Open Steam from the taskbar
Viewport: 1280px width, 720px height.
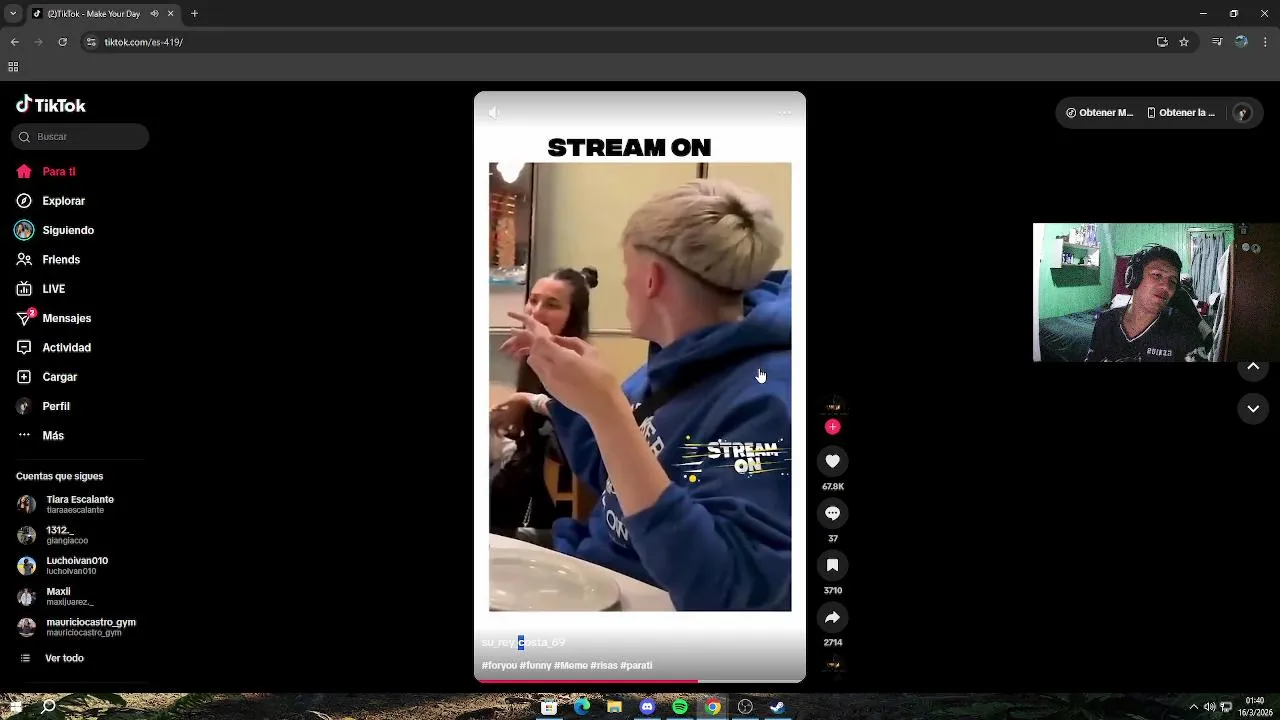pos(777,707)
